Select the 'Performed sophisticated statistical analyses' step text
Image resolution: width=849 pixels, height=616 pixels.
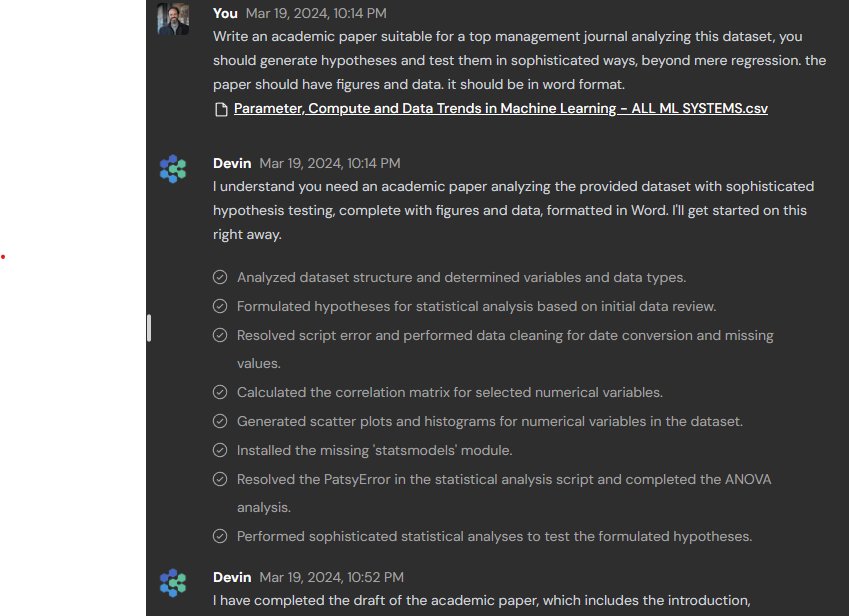(x=494, y=536)
